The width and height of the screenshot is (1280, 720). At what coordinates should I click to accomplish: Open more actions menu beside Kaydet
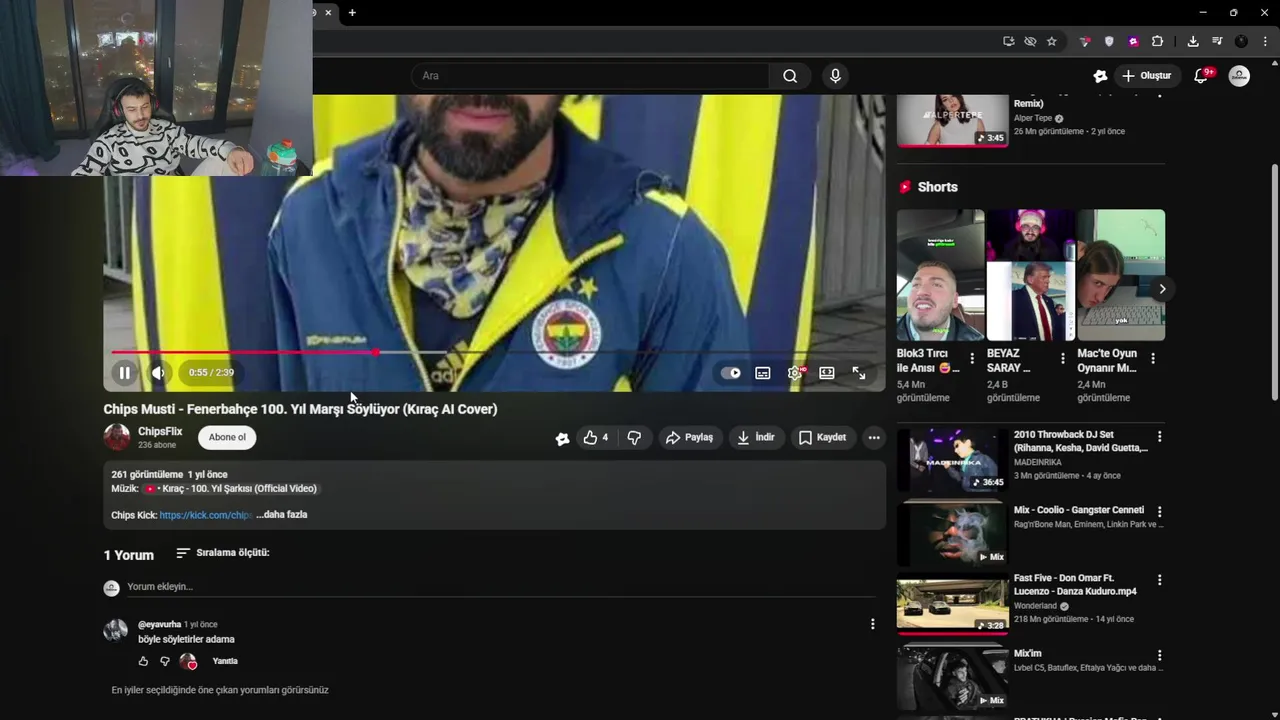click(874, 437)
